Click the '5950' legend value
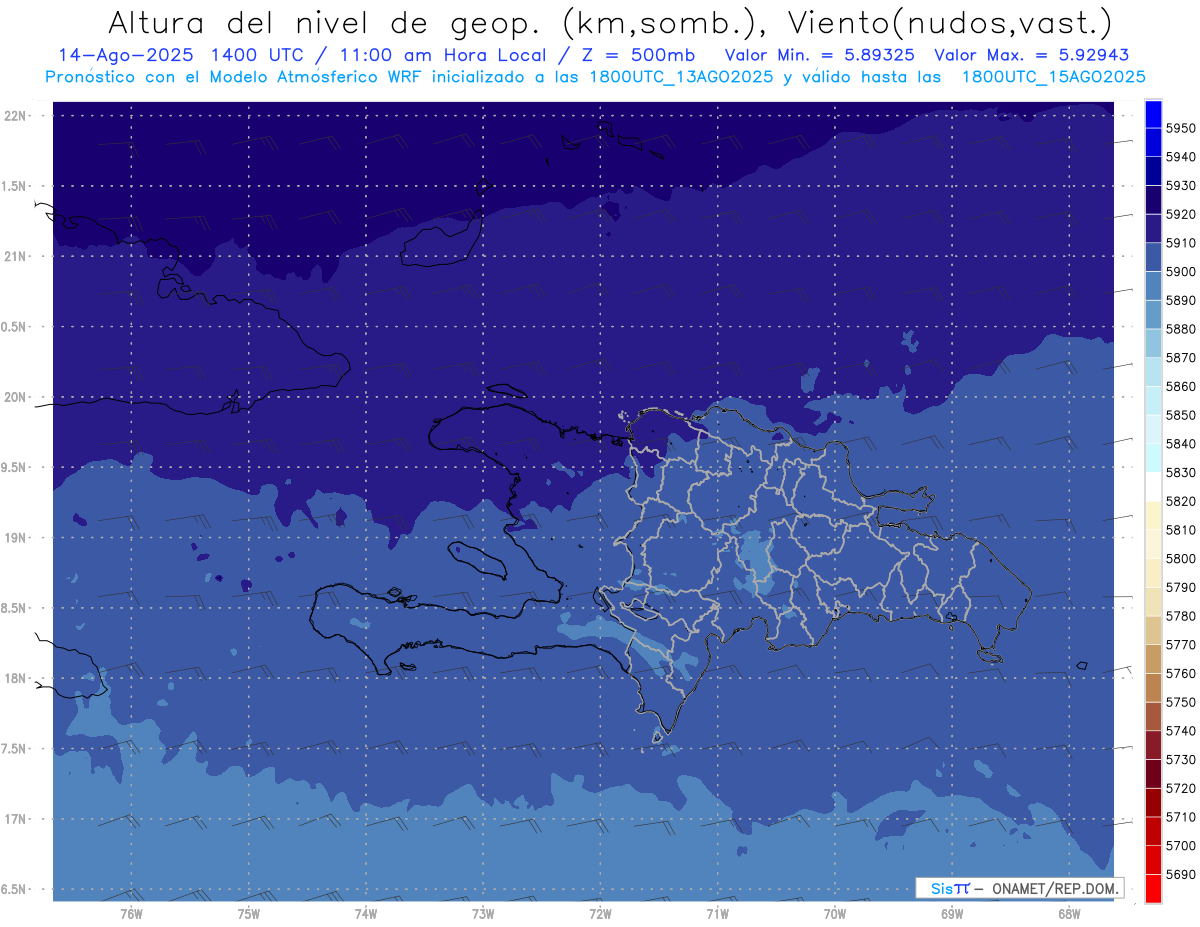Screen dimensions: 1200x927 coord(1181,129)
